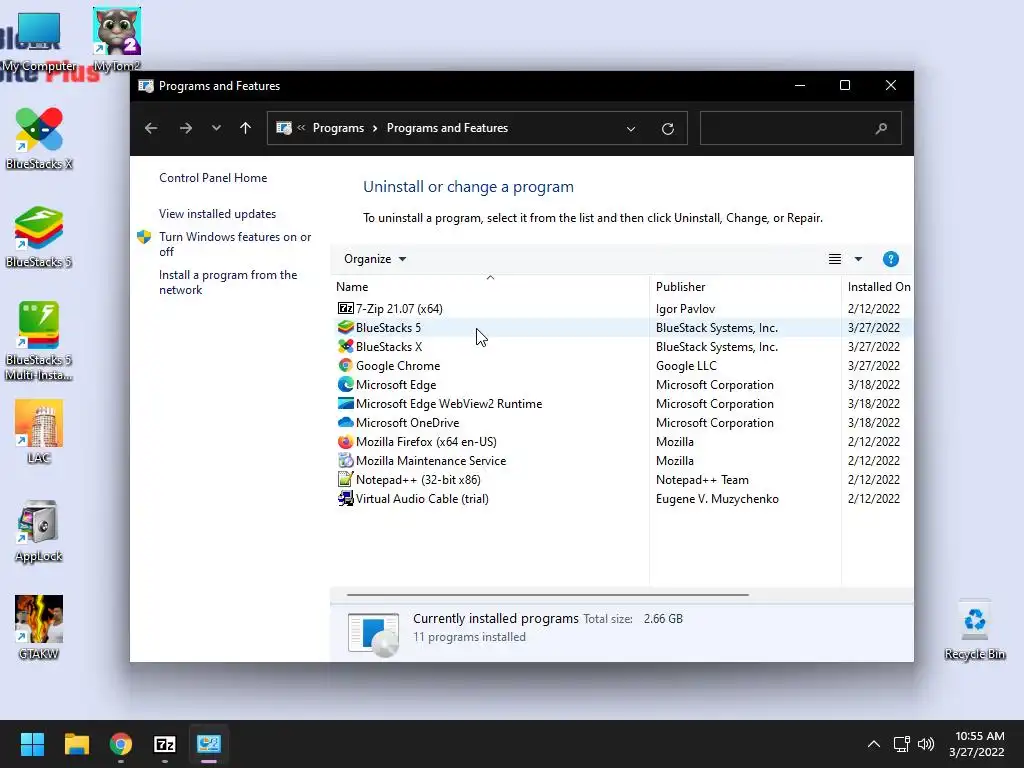Select Virtual Audio Cable (trial) icon
Screen dimensions: 1024x768
click(345, 498)
